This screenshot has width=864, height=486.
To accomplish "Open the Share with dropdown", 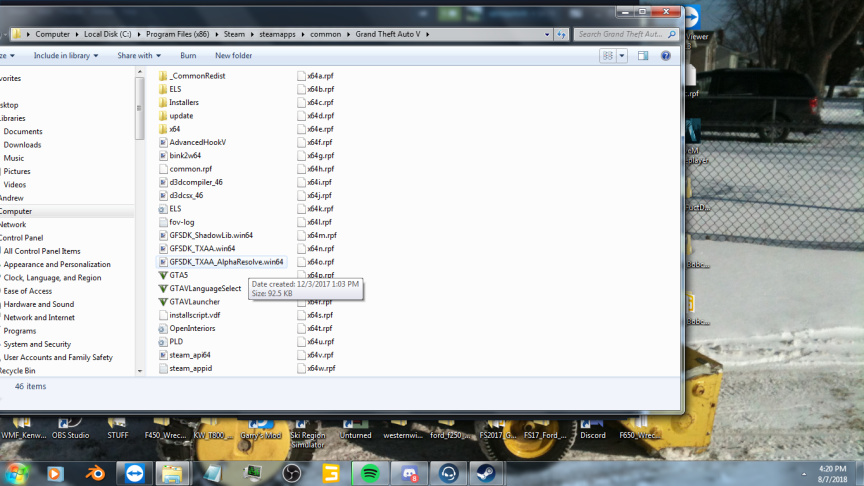I will click(139, 56).
